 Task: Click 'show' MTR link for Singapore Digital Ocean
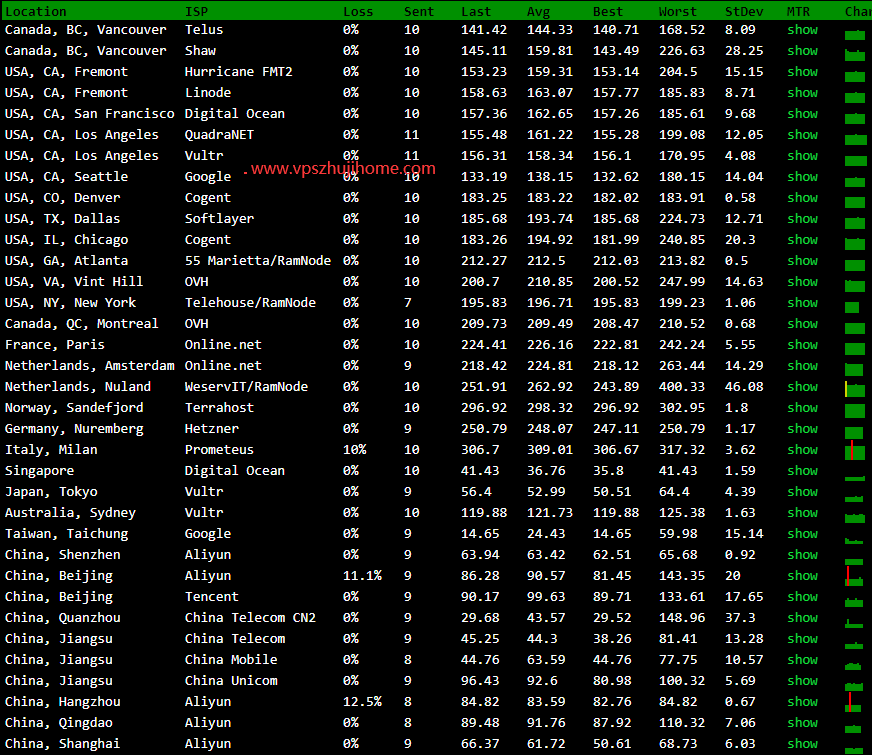point(802,471)
